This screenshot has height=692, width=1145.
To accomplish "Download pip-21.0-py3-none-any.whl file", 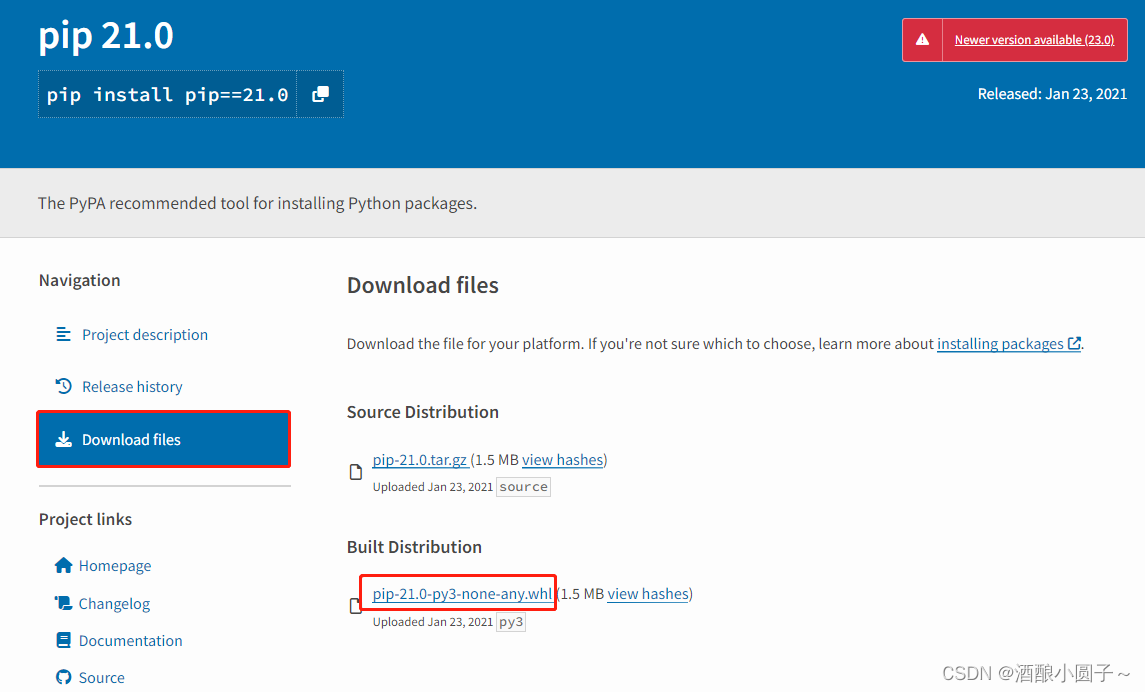I will coord(462,594).
